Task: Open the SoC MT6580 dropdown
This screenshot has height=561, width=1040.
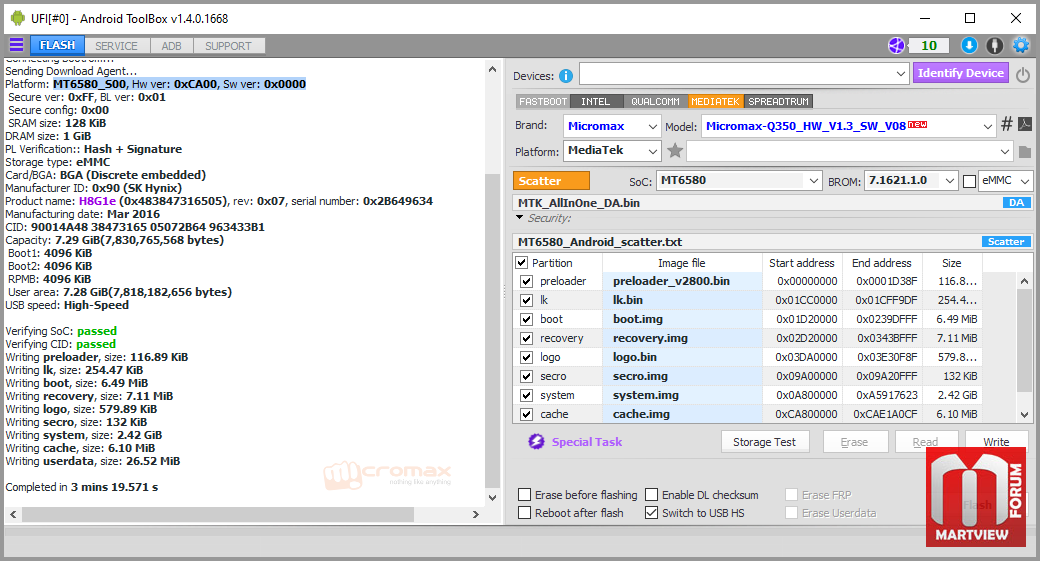Action: [739, 180]
